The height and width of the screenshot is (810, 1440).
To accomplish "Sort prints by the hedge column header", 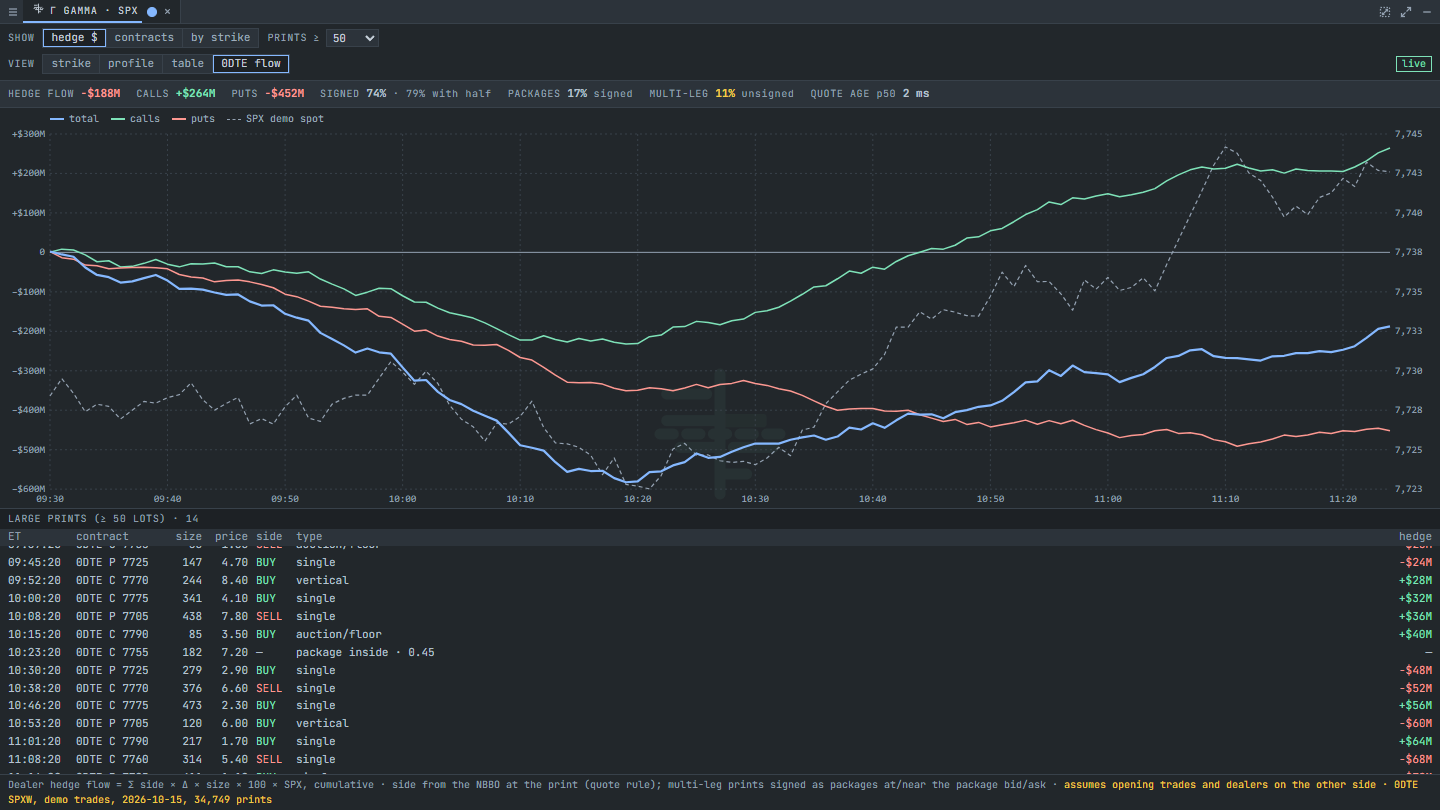I will click(1415, 537).
